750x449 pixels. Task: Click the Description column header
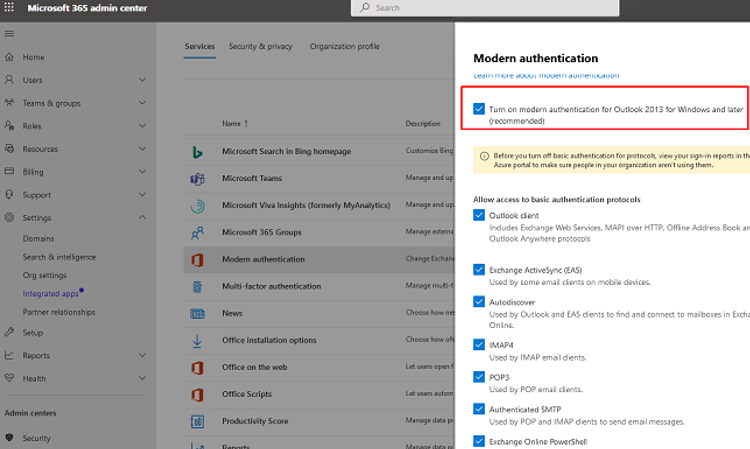pyautogui.click(x=423, y=123)
